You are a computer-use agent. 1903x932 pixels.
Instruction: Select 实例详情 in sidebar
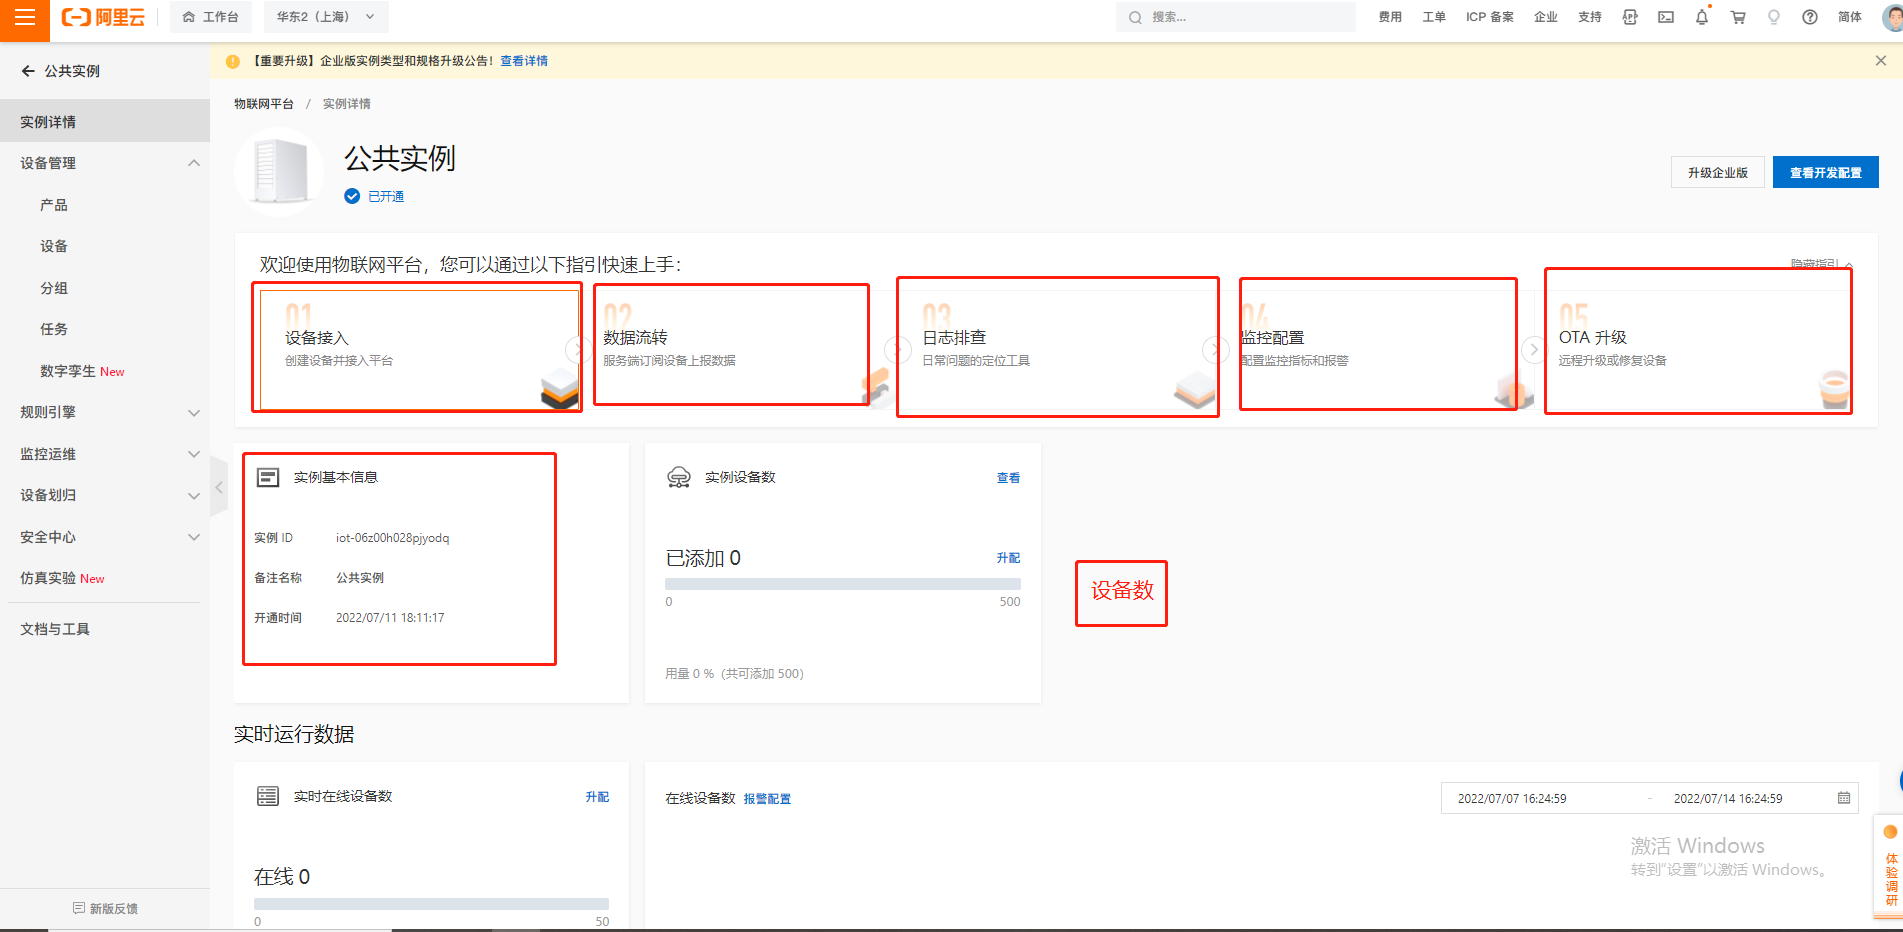pyautogui.click(x=105, y=122)
